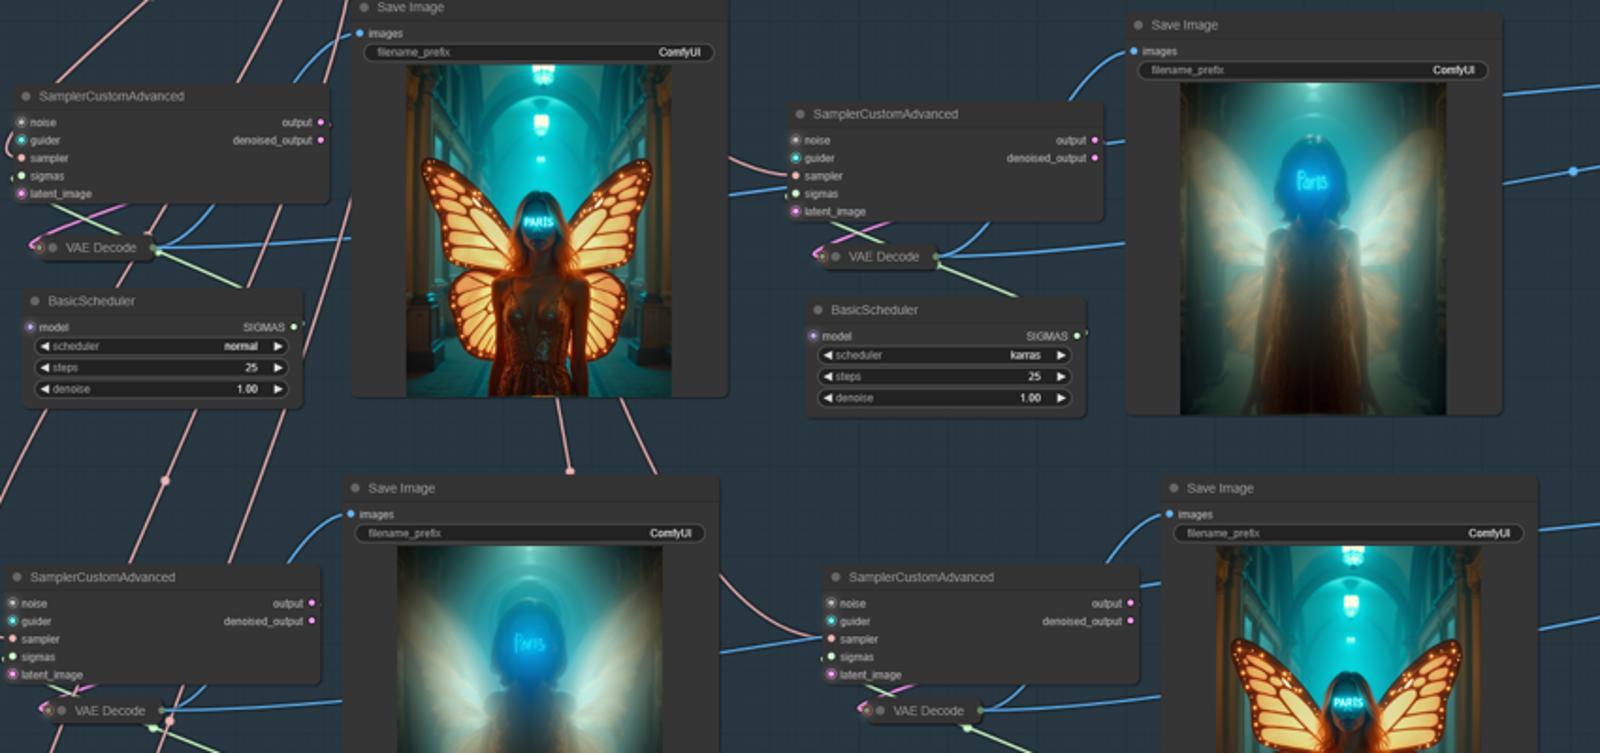Decrease denoise in the normal BasicScheduler
1600x753 pixels.
click(44, 389)
